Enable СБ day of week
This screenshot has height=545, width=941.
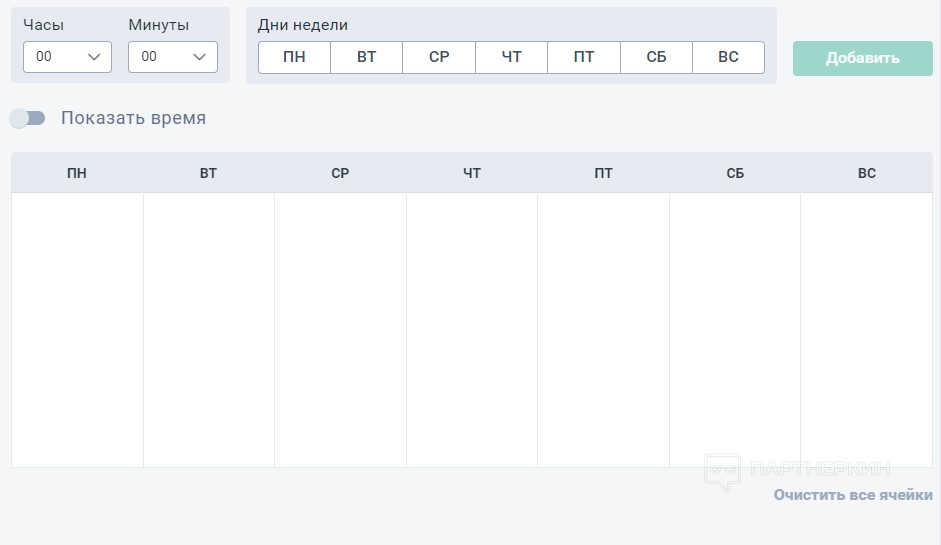point(656,57)
